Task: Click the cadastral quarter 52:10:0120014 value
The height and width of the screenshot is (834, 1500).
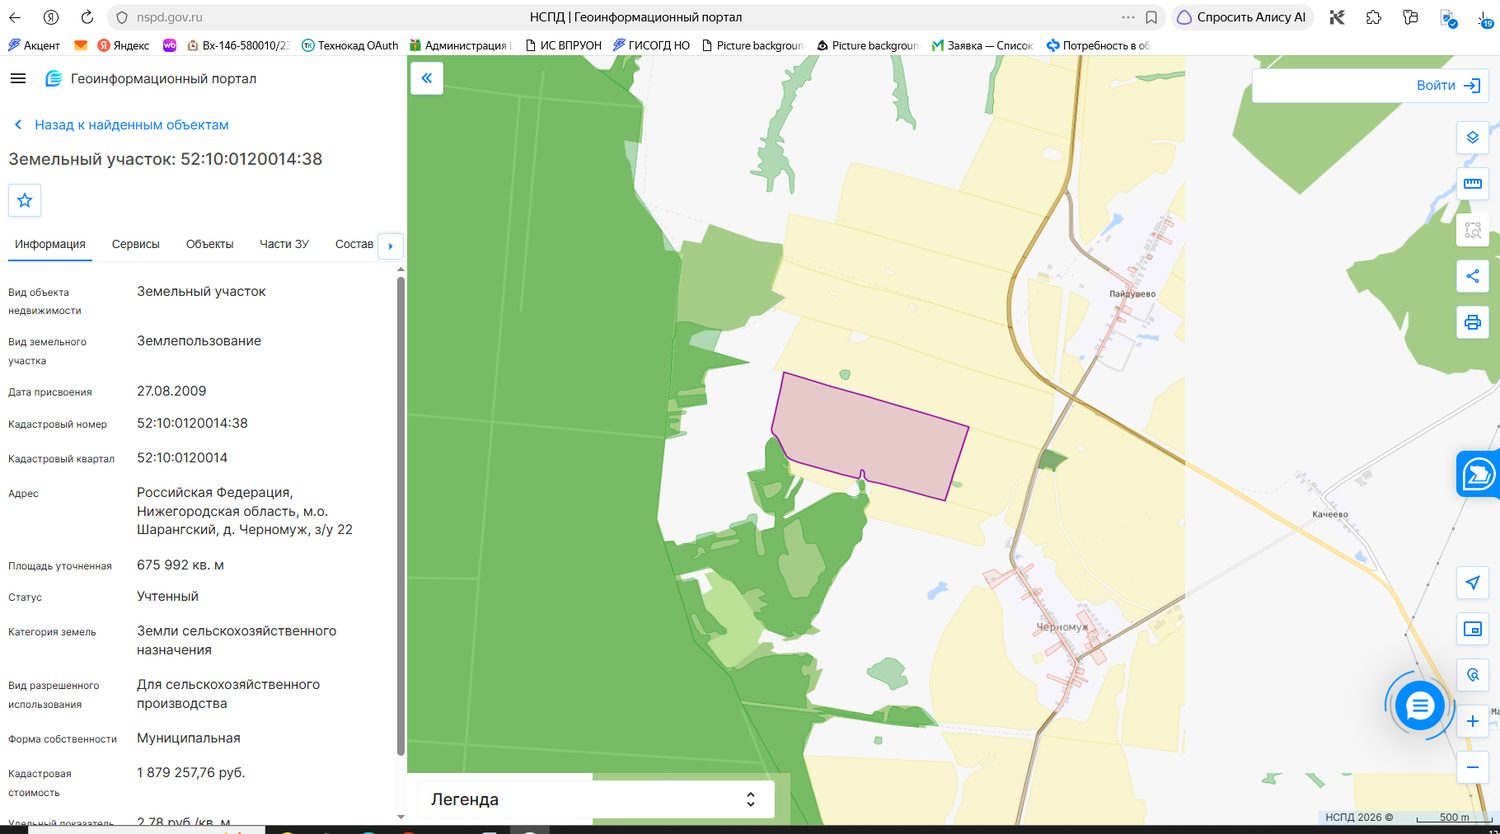Action: [182, 458]
